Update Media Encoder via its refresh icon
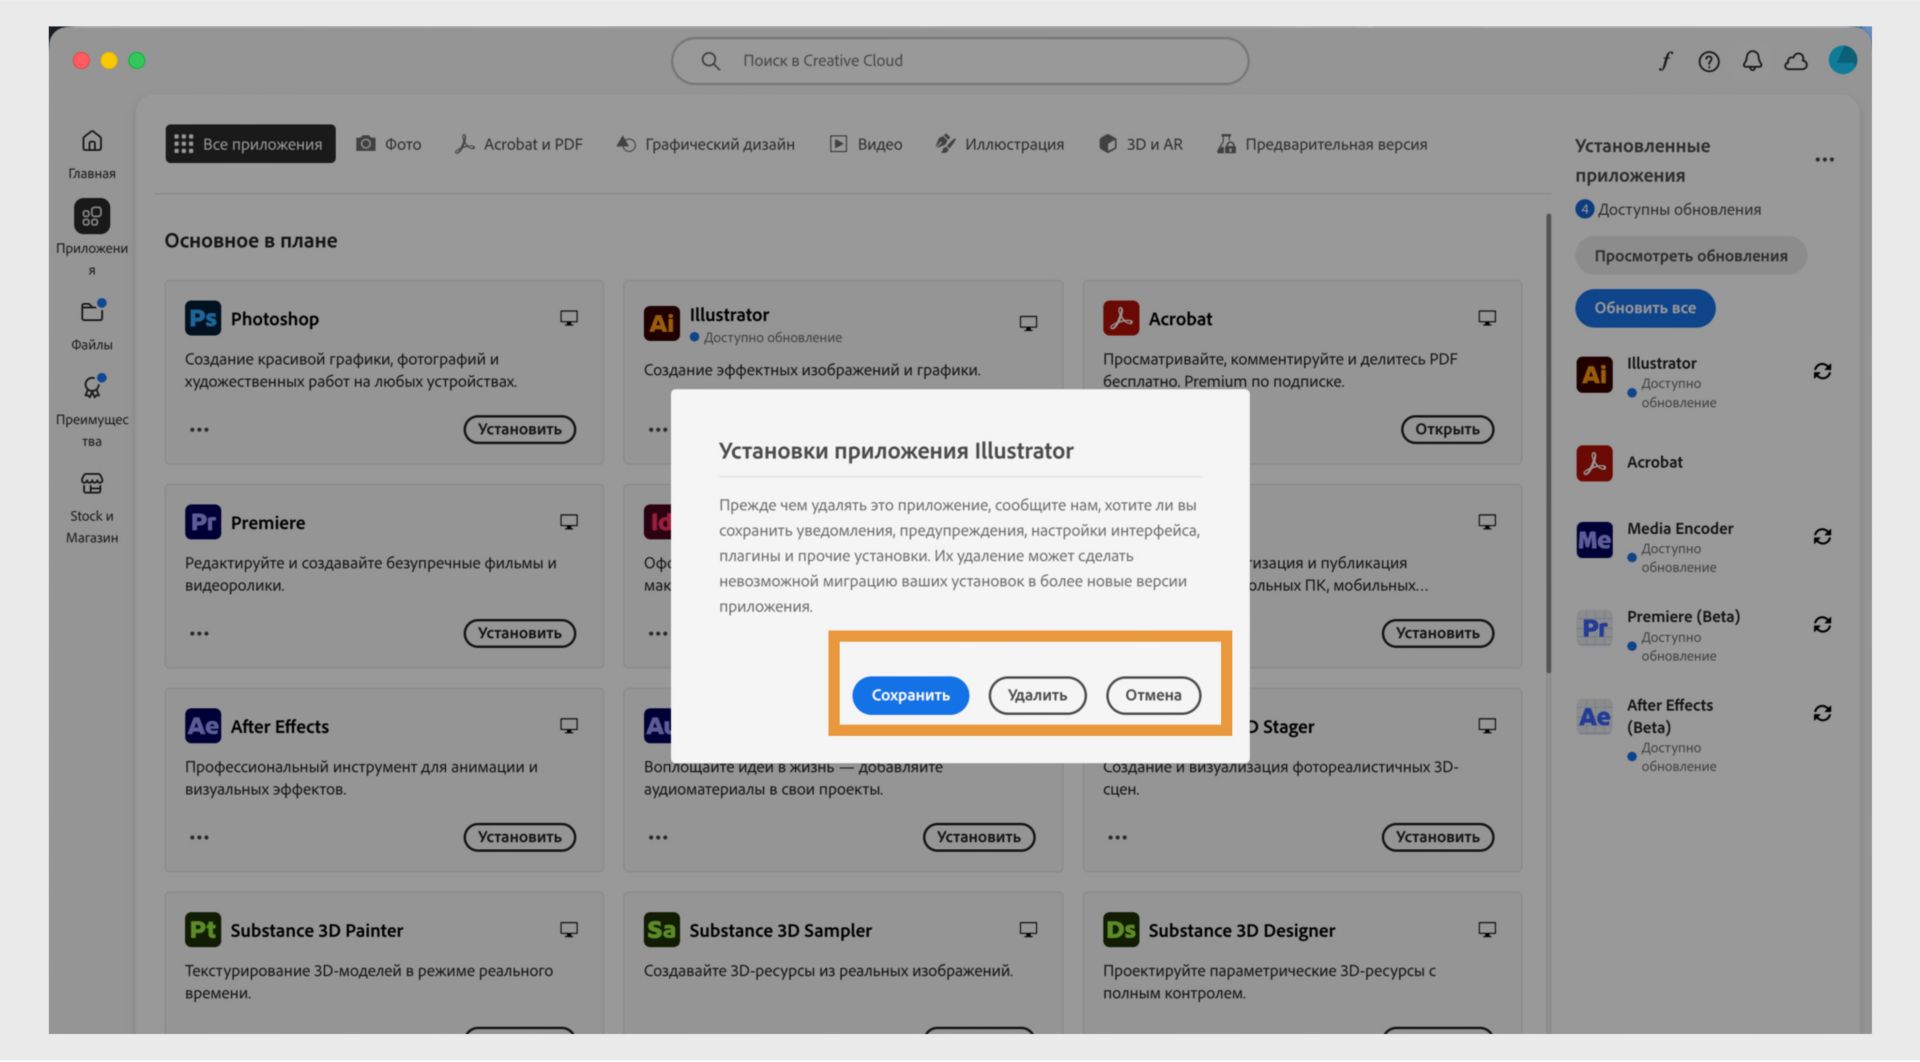The image size is (1920, 1062). click(1822, 537)
